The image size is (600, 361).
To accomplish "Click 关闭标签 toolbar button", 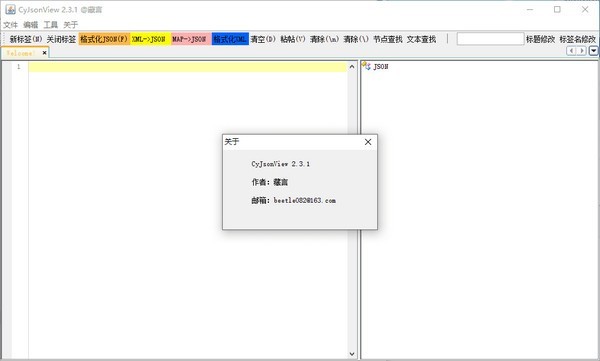I will pyautogui.click(x=61, y=39).
